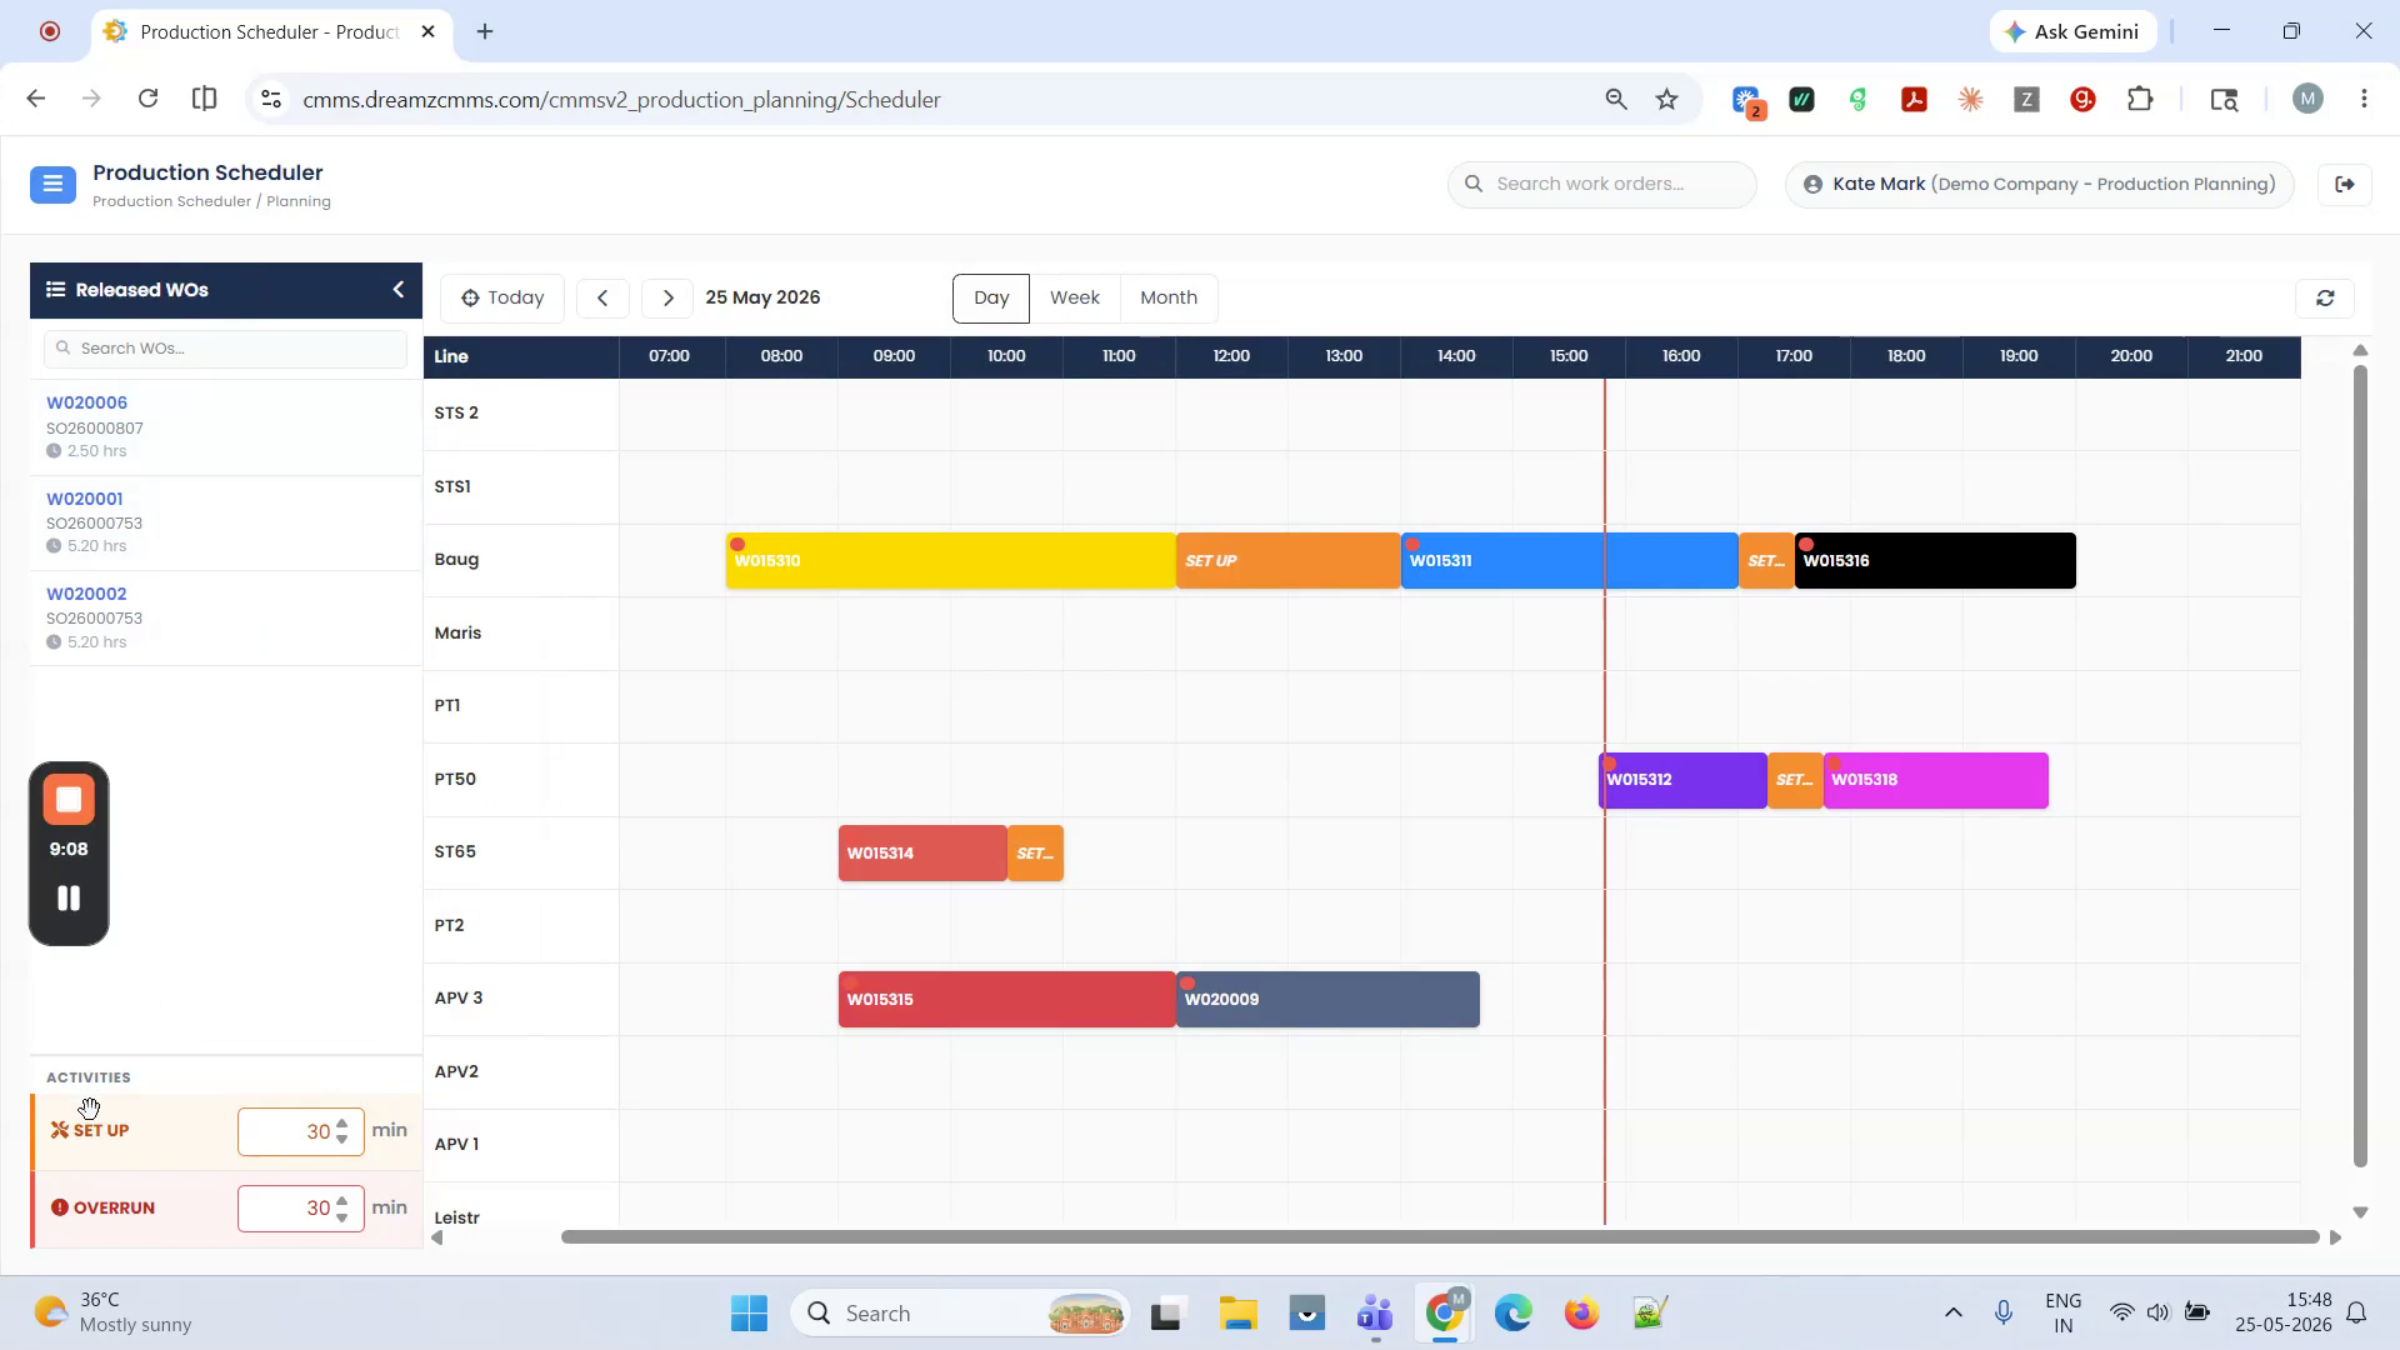Image resolution: width=2400 pixels, height=1350 pixels.
Task: Open work order W020002
Action: [x=87, y=593]
